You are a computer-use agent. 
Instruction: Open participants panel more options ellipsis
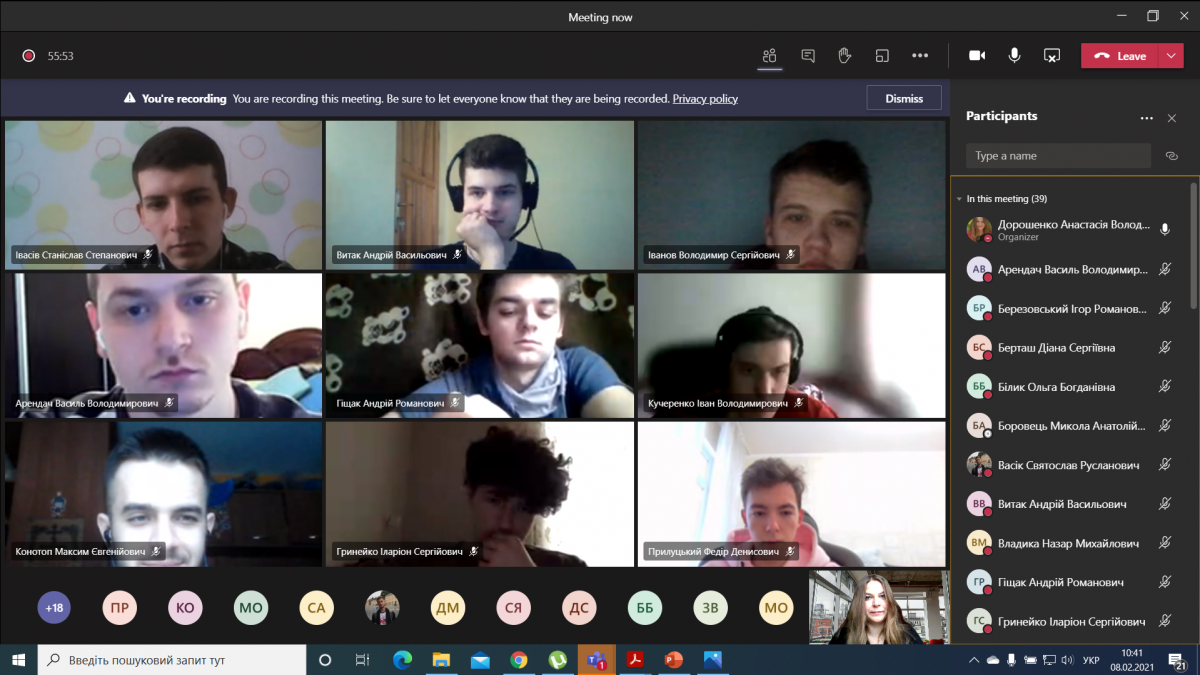[x=1146, y=118]
